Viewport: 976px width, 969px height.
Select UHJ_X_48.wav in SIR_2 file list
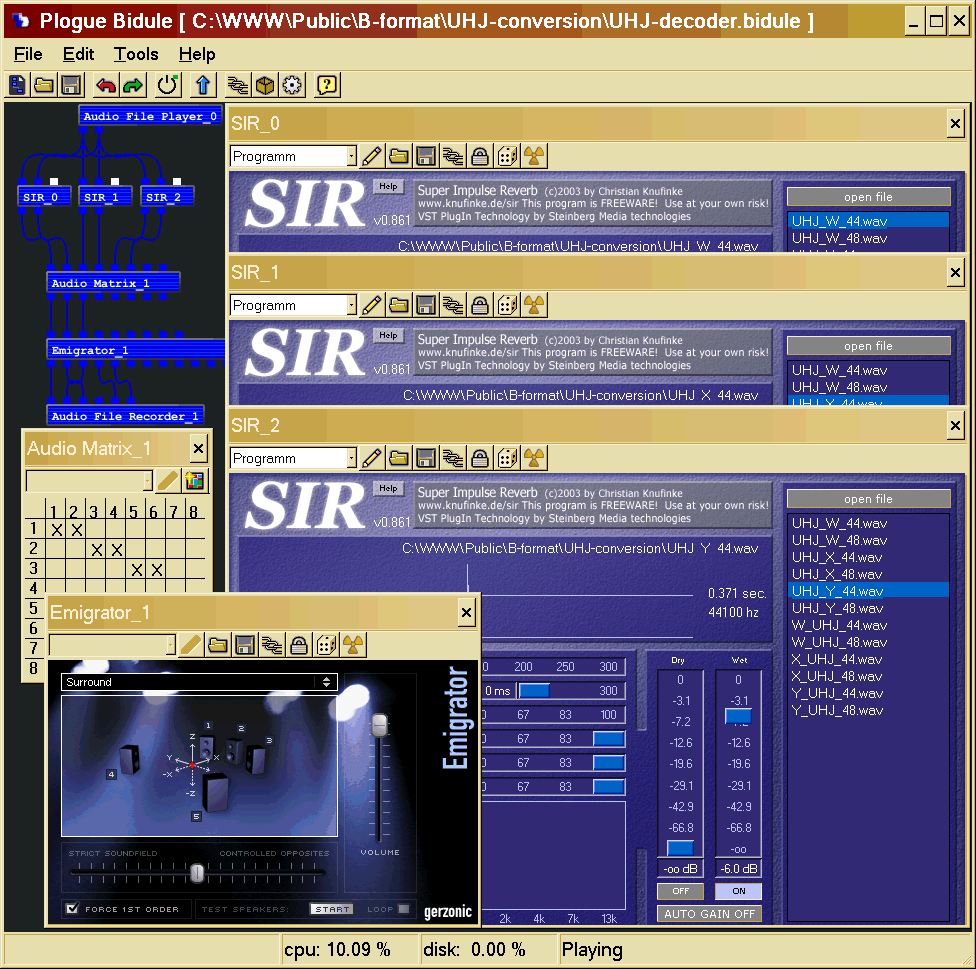868,574
